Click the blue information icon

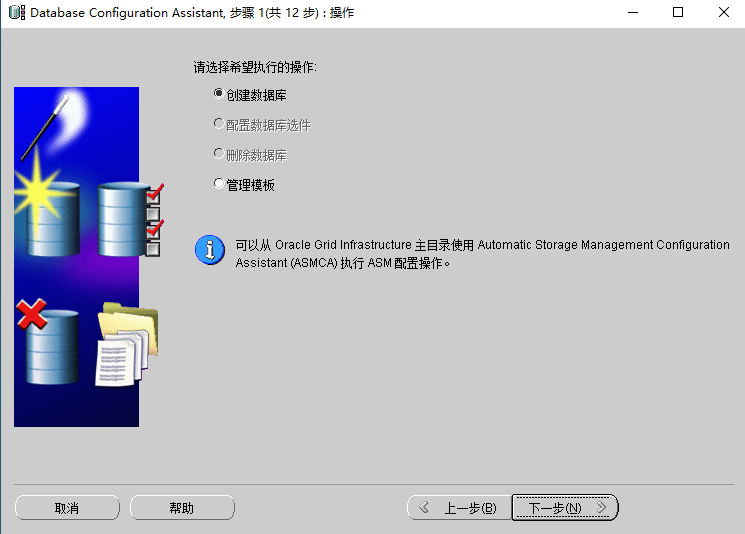pyautogui.click(x=210, y=250)
